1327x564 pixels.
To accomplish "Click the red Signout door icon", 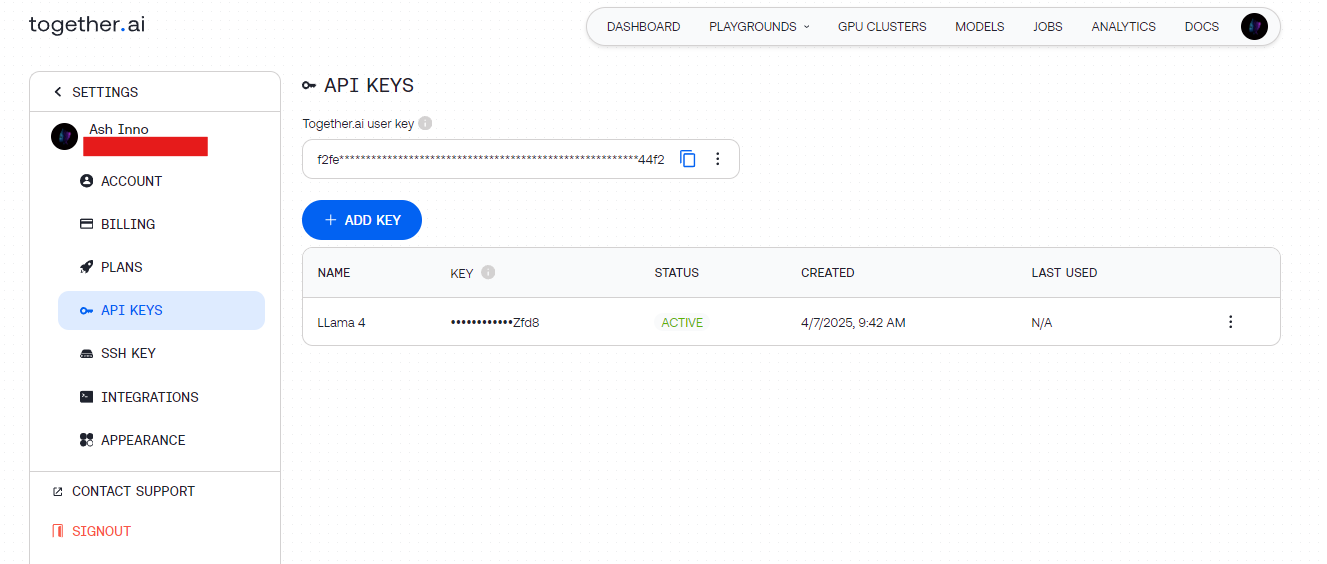I will [x=57, y=531].
